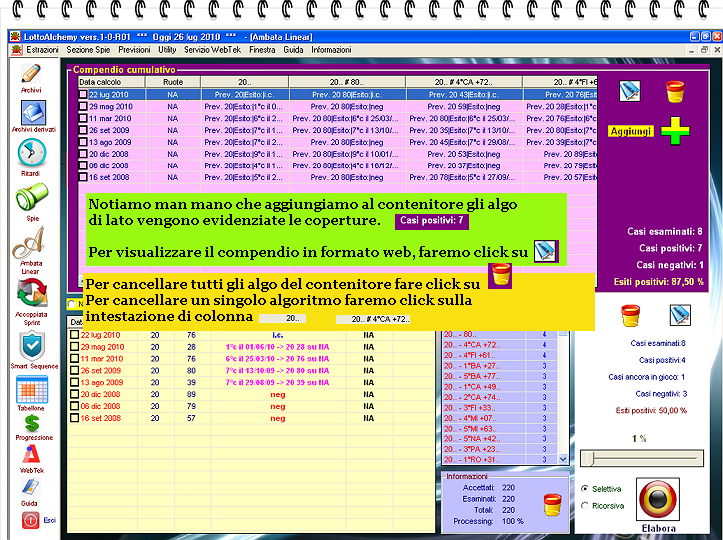Click '1°c il 01/06/10 -> 20 28 su NA' result
723x540 pixels.
(x=278, y=347)
